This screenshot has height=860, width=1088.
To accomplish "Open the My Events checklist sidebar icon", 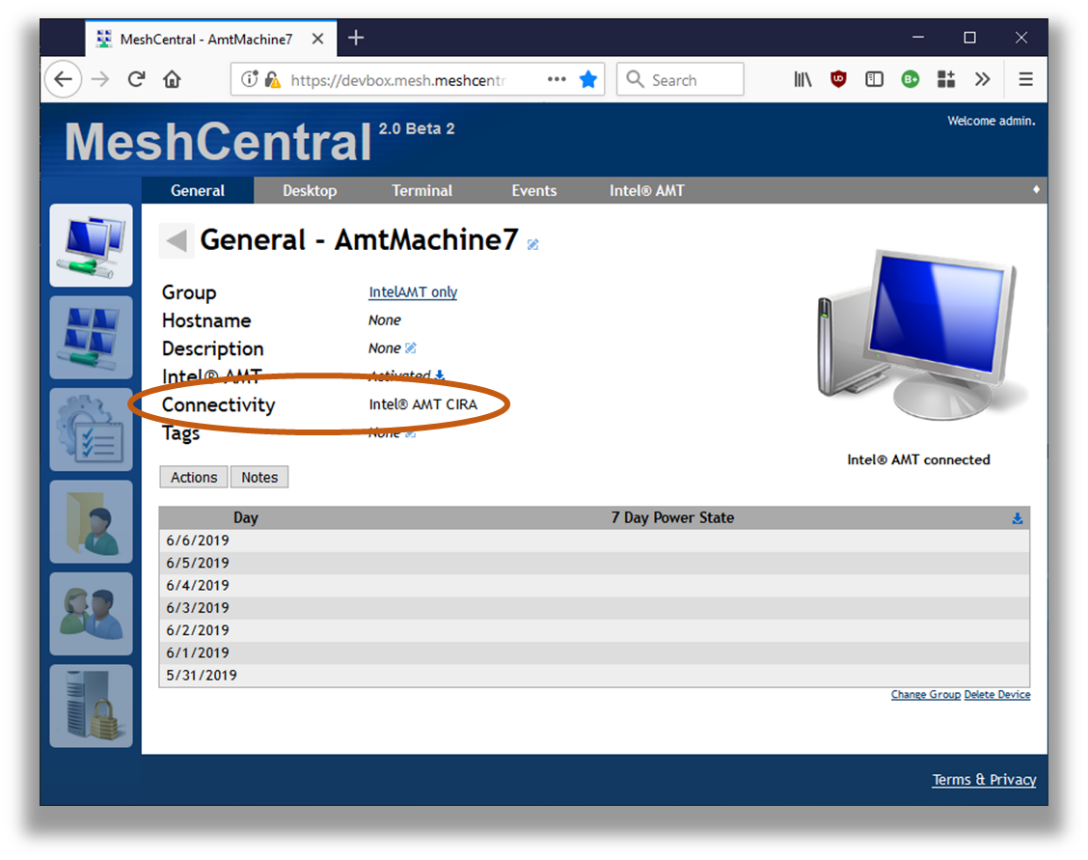I will click(91, 430).
